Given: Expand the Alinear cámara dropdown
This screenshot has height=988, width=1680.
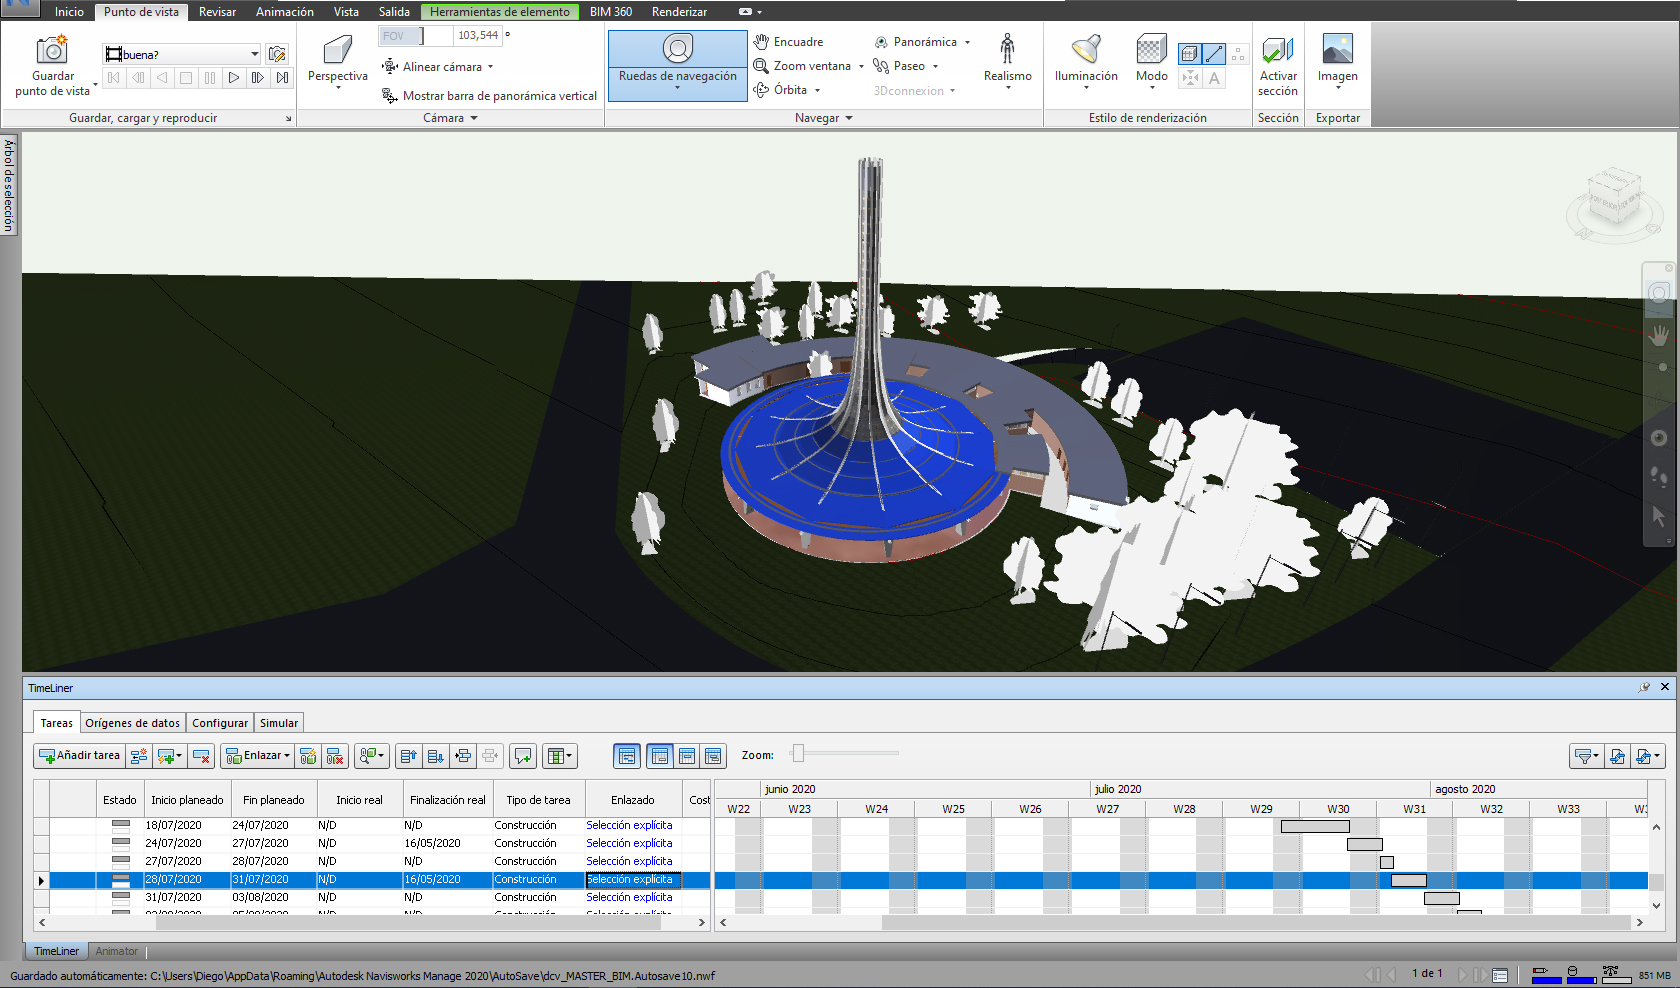Looking at the screenshot, I should point(490,67).
